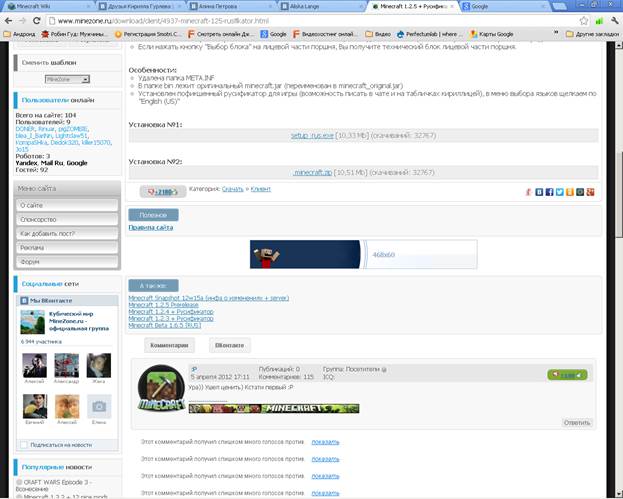Click the green comment rating button
Image resolution: width=623 pixels, height=499 pixels.
point(567,375)
